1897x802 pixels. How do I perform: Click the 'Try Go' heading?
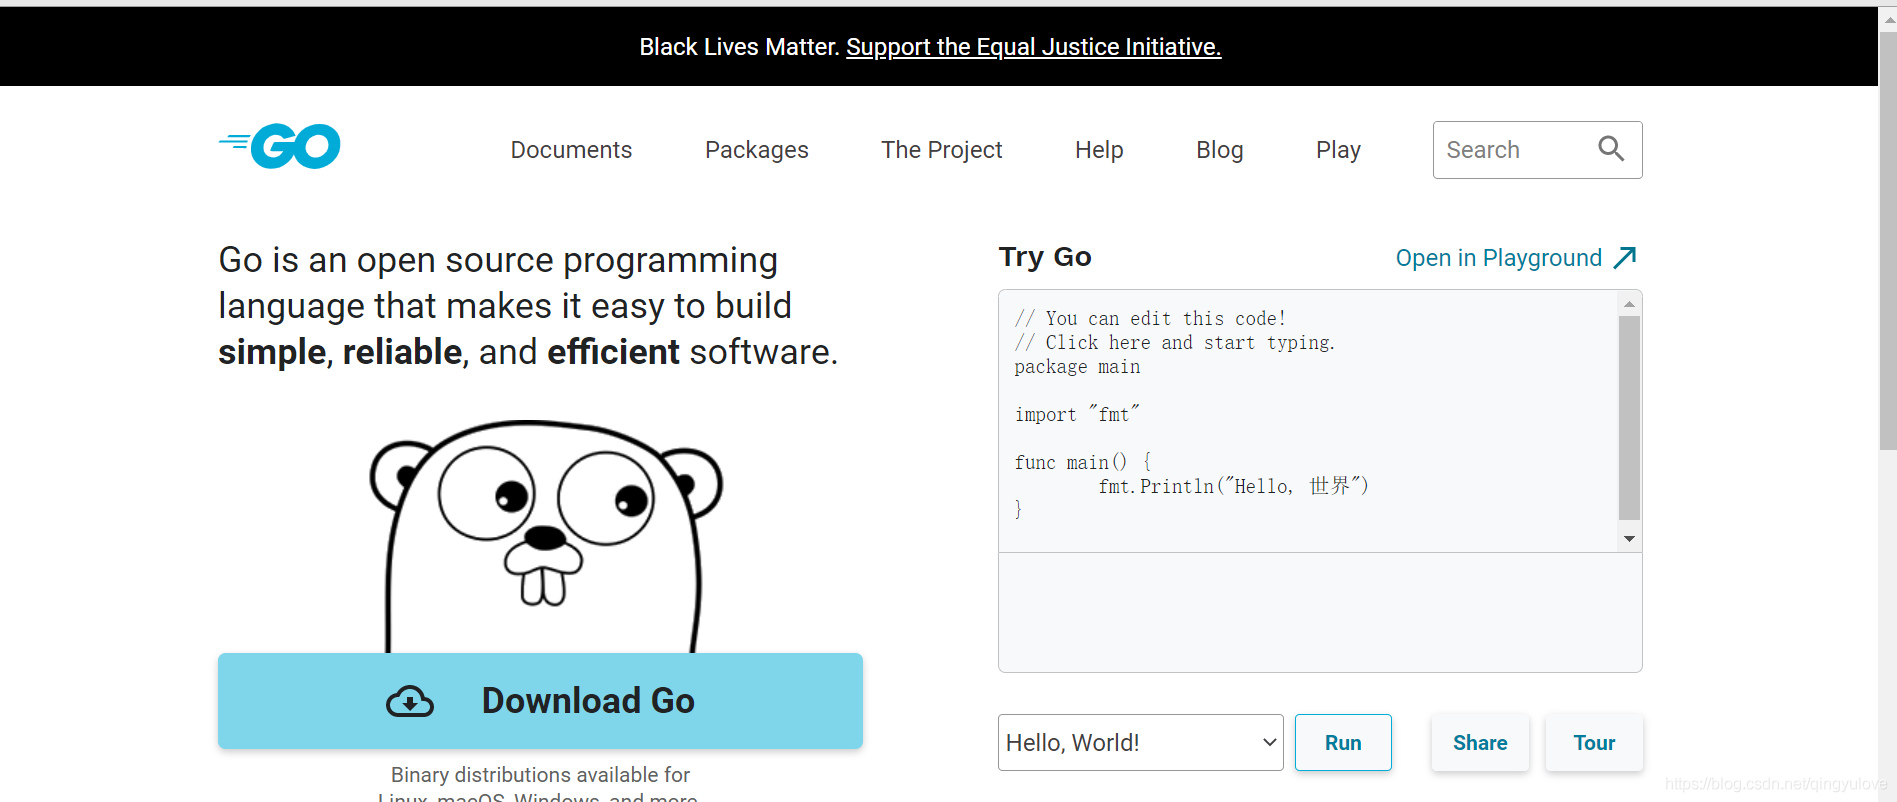click(1045, 257)
